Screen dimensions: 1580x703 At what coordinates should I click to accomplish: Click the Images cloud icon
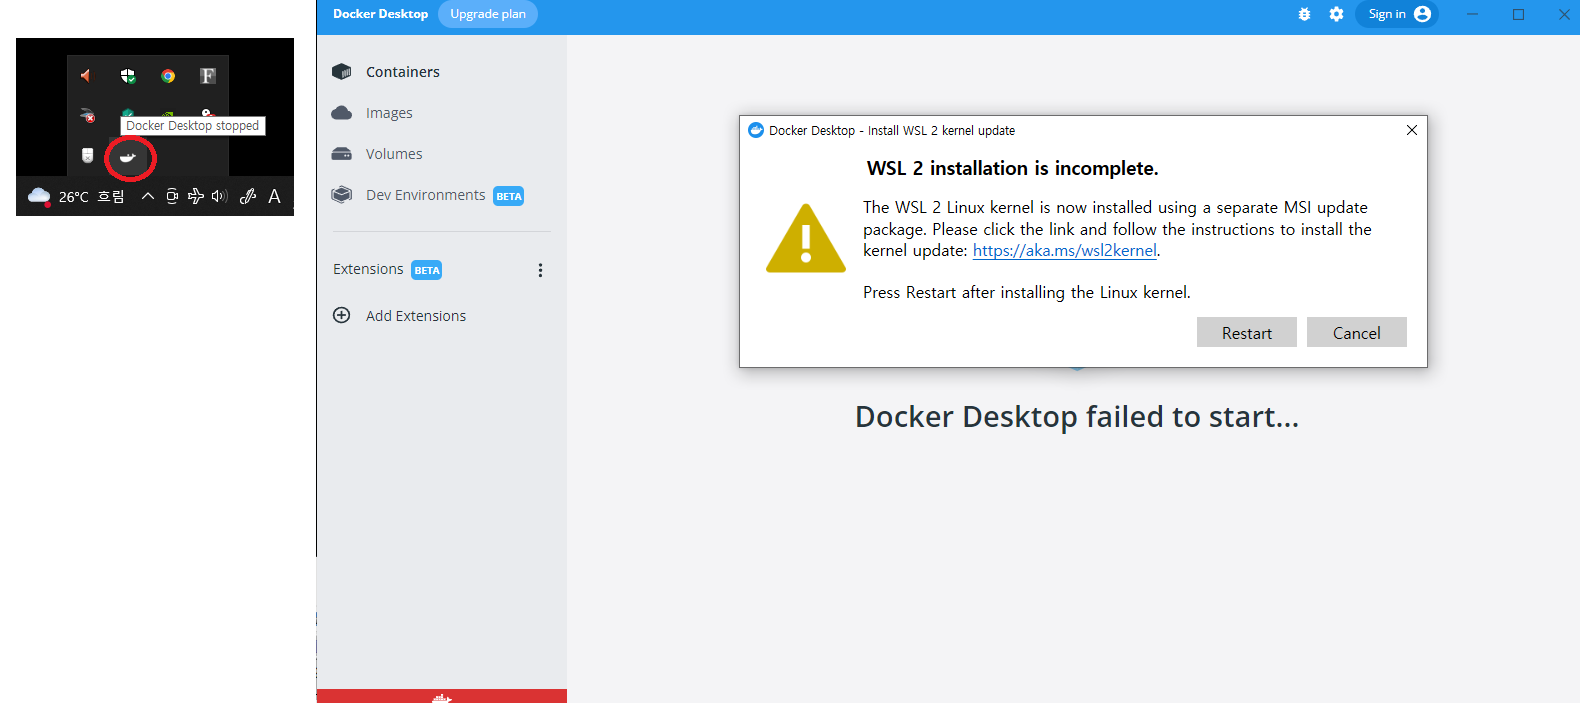[x=342, y=113]
